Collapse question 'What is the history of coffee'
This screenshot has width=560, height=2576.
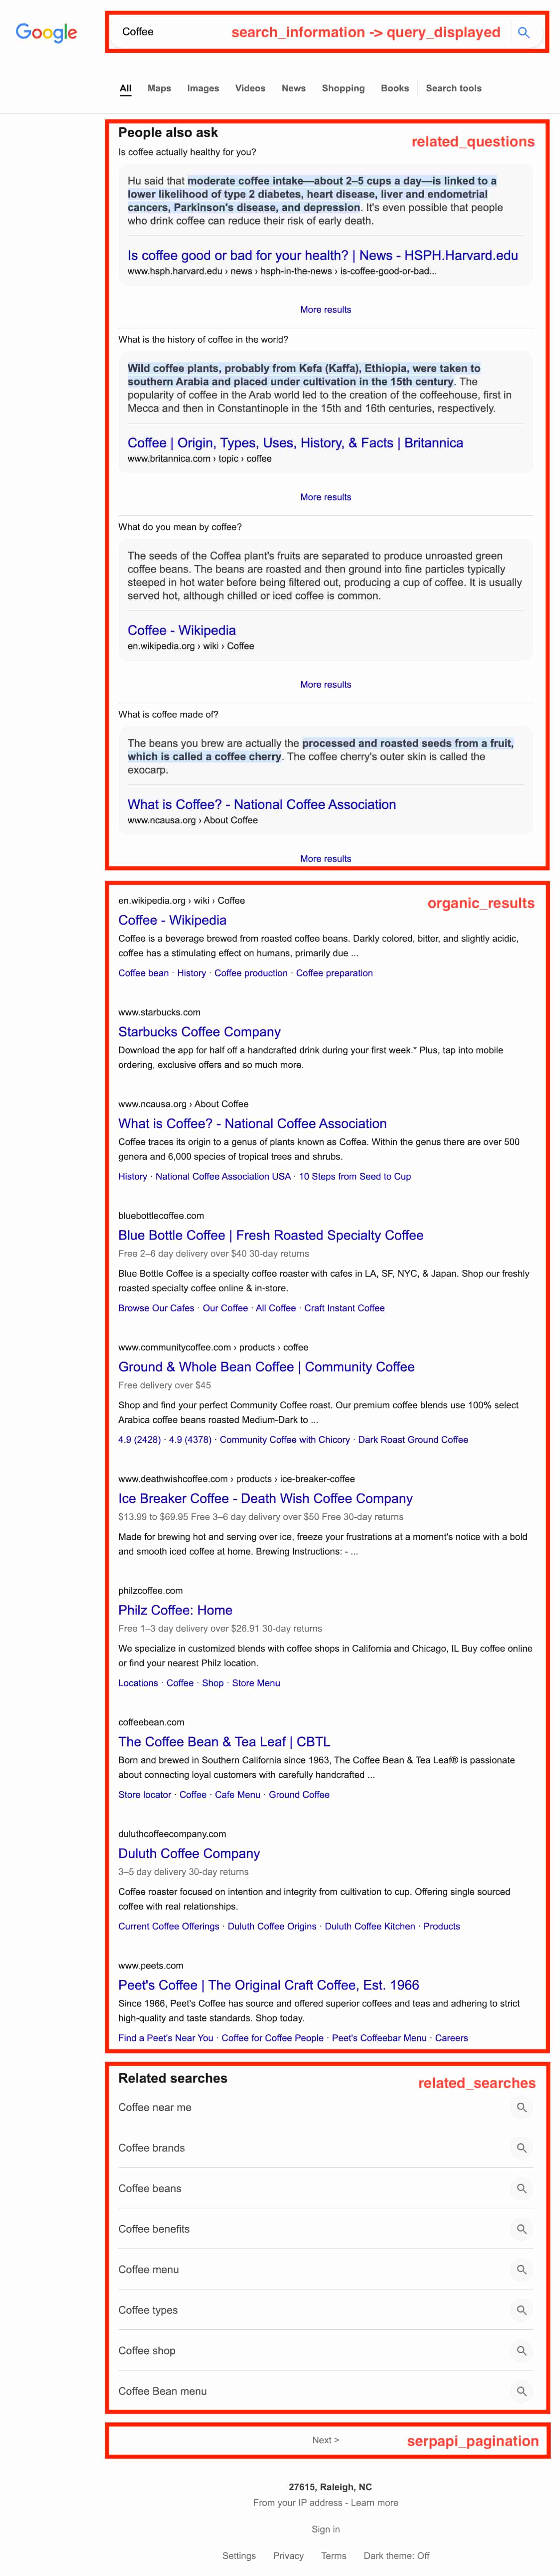203,339
